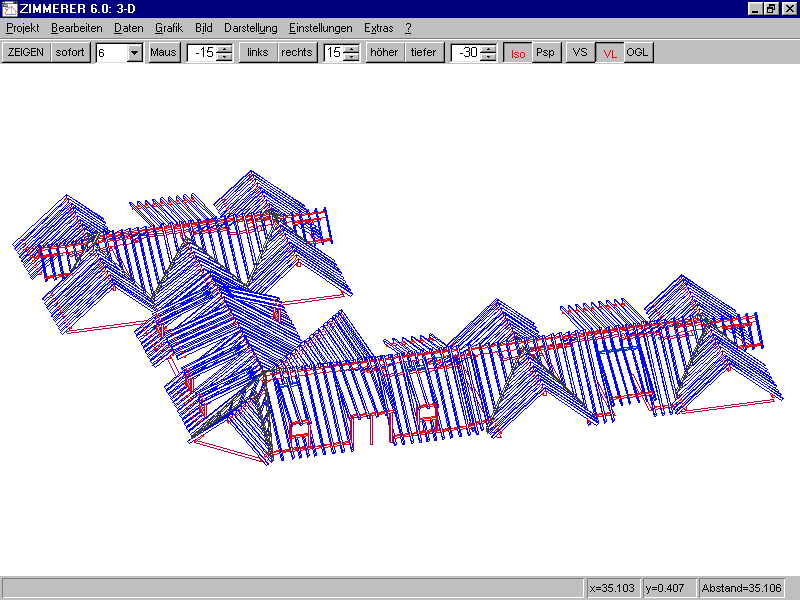The height and width of the screenshot is (600, 800).
Task: Toggle the Iso isometric view mode
Action: [517, 53]
